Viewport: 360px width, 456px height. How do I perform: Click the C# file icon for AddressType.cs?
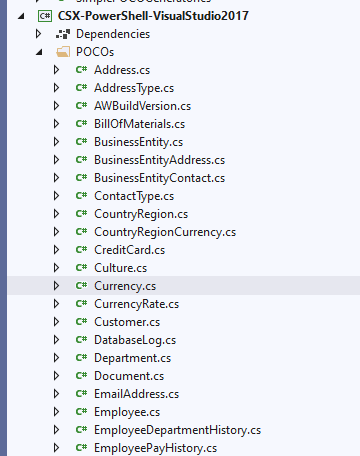(81, 88)
